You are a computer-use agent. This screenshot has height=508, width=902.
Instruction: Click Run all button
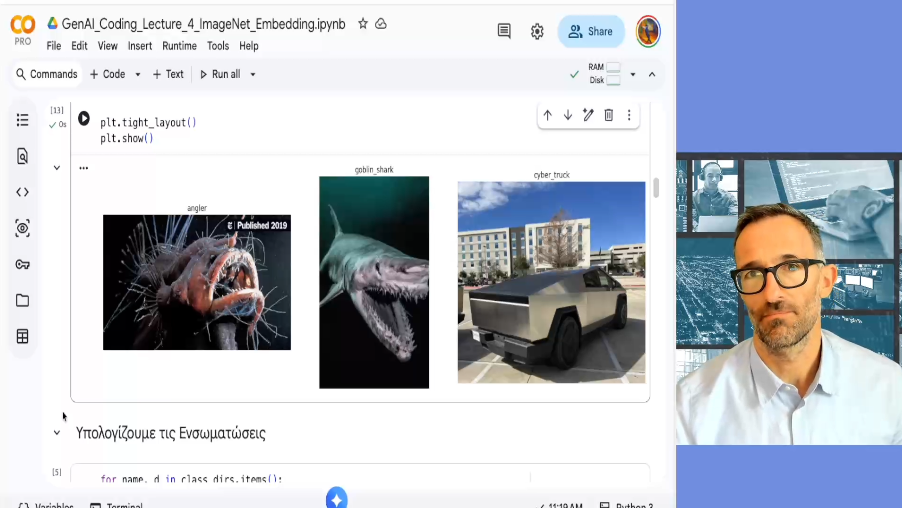220,74
